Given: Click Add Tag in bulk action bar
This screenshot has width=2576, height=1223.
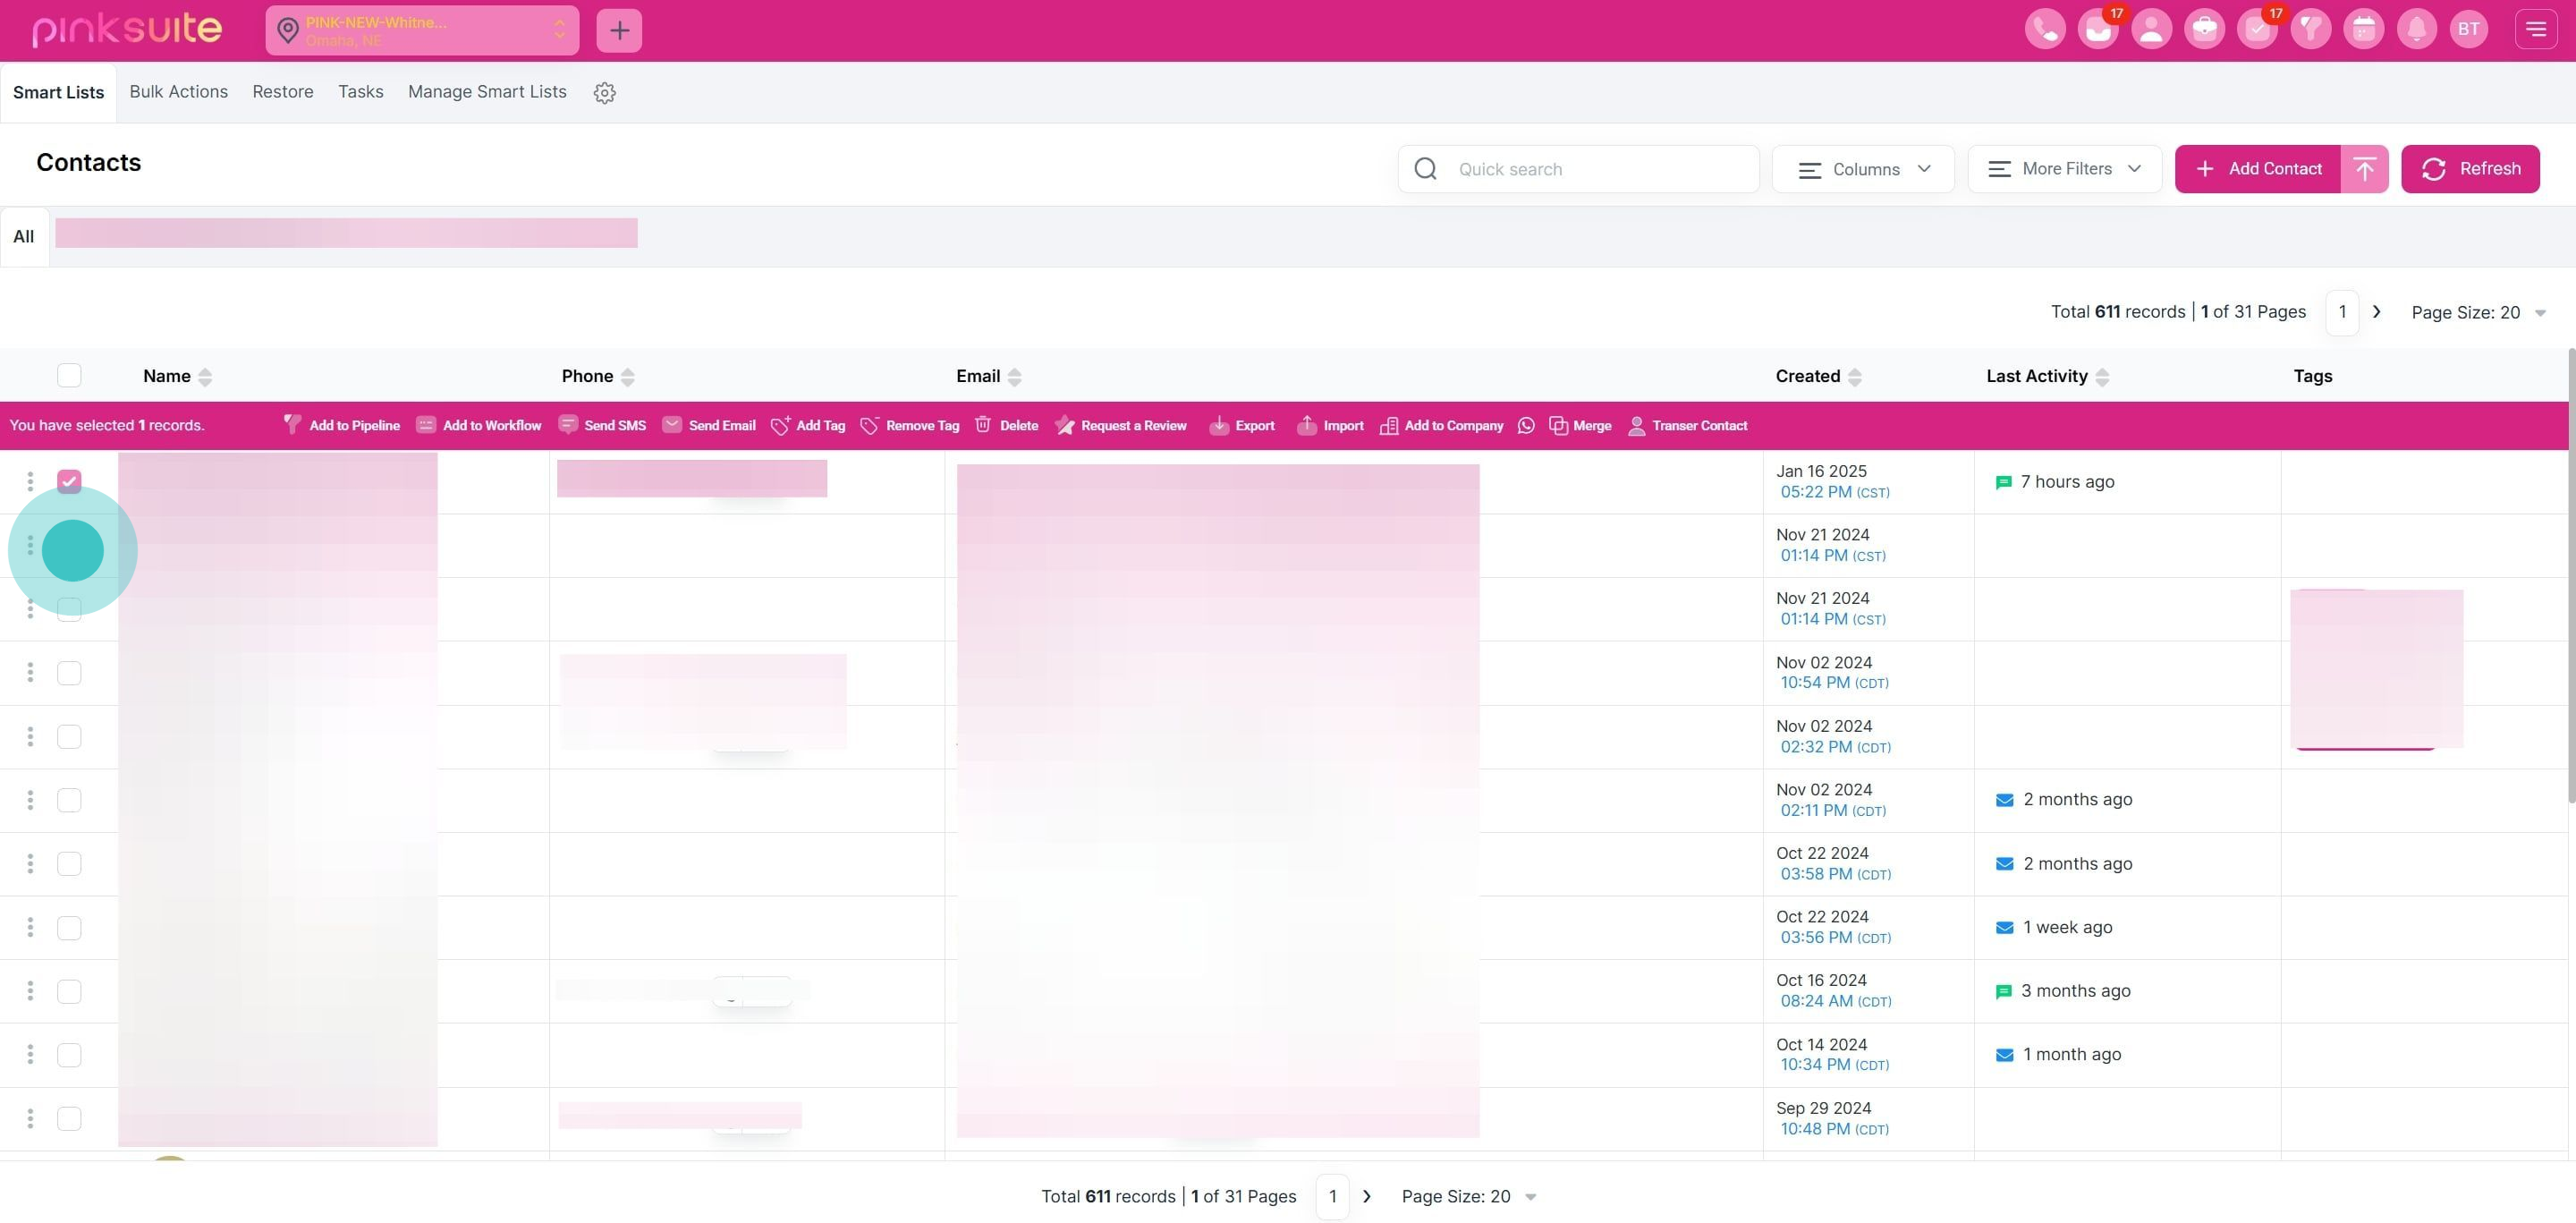Looking at the screenshot, I should click(808, 426).
